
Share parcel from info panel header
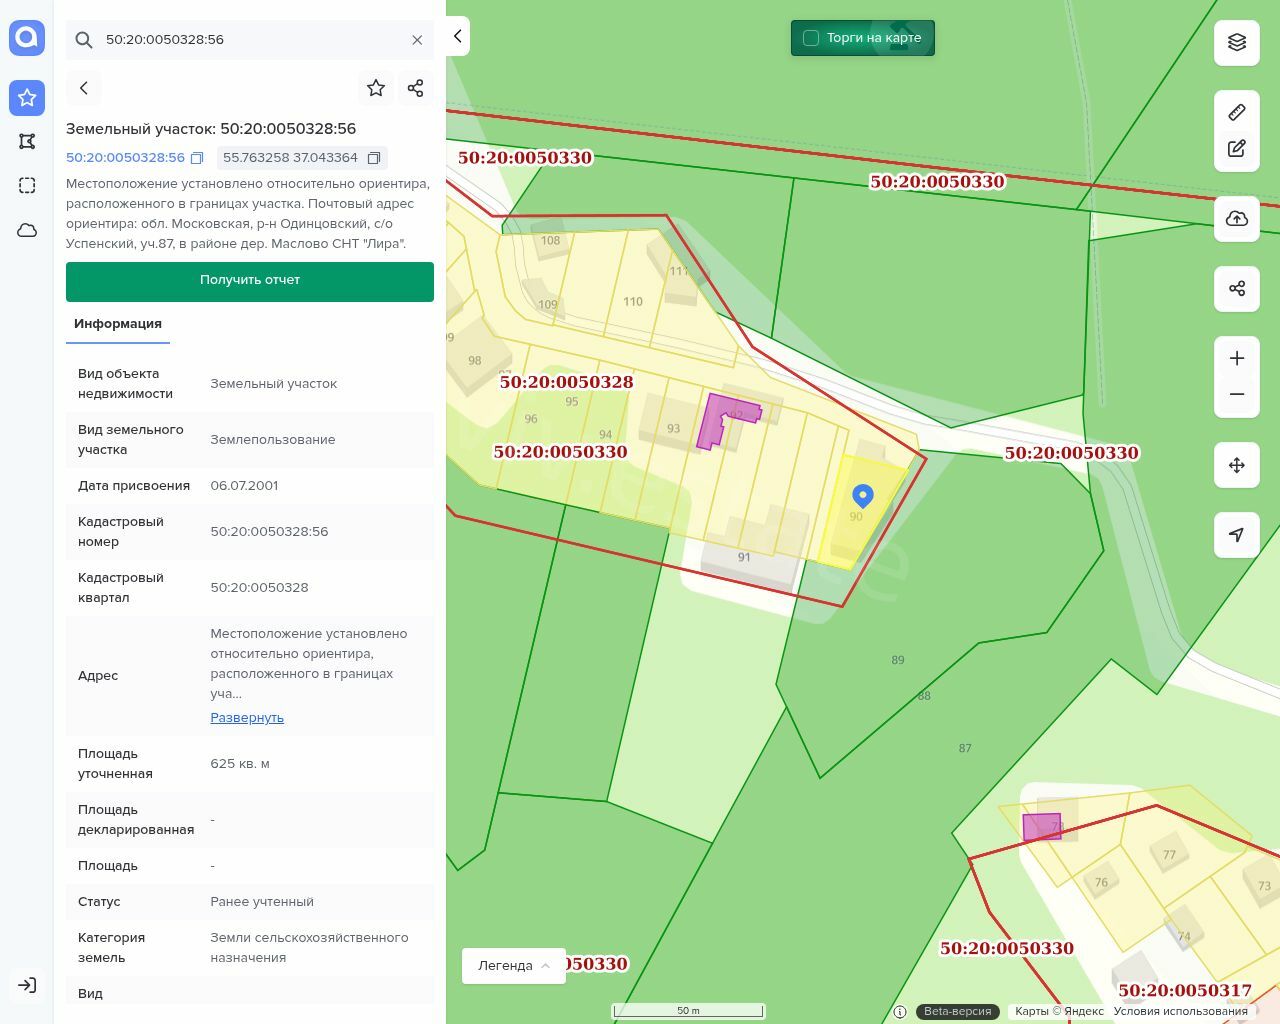(x=416, y=88)
